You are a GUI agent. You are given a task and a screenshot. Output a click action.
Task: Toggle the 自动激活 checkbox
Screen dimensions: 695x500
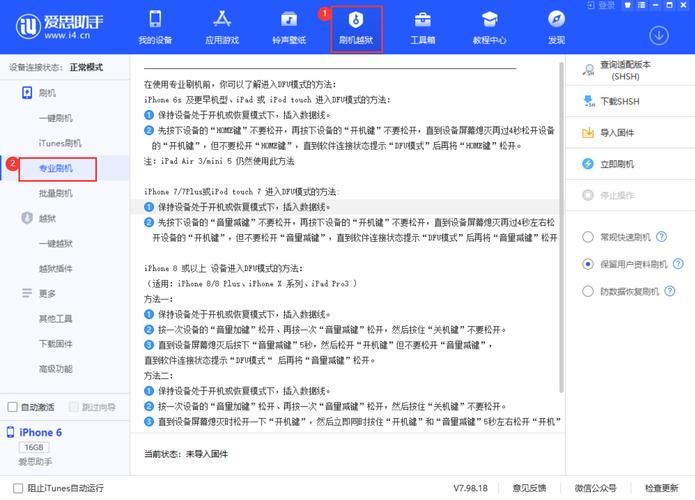12,407
